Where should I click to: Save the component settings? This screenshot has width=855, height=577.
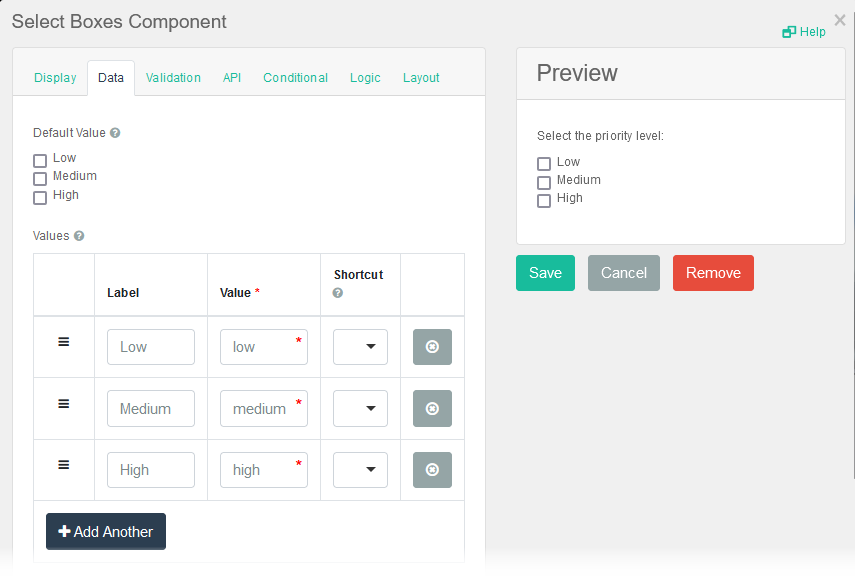click(545, 273)
